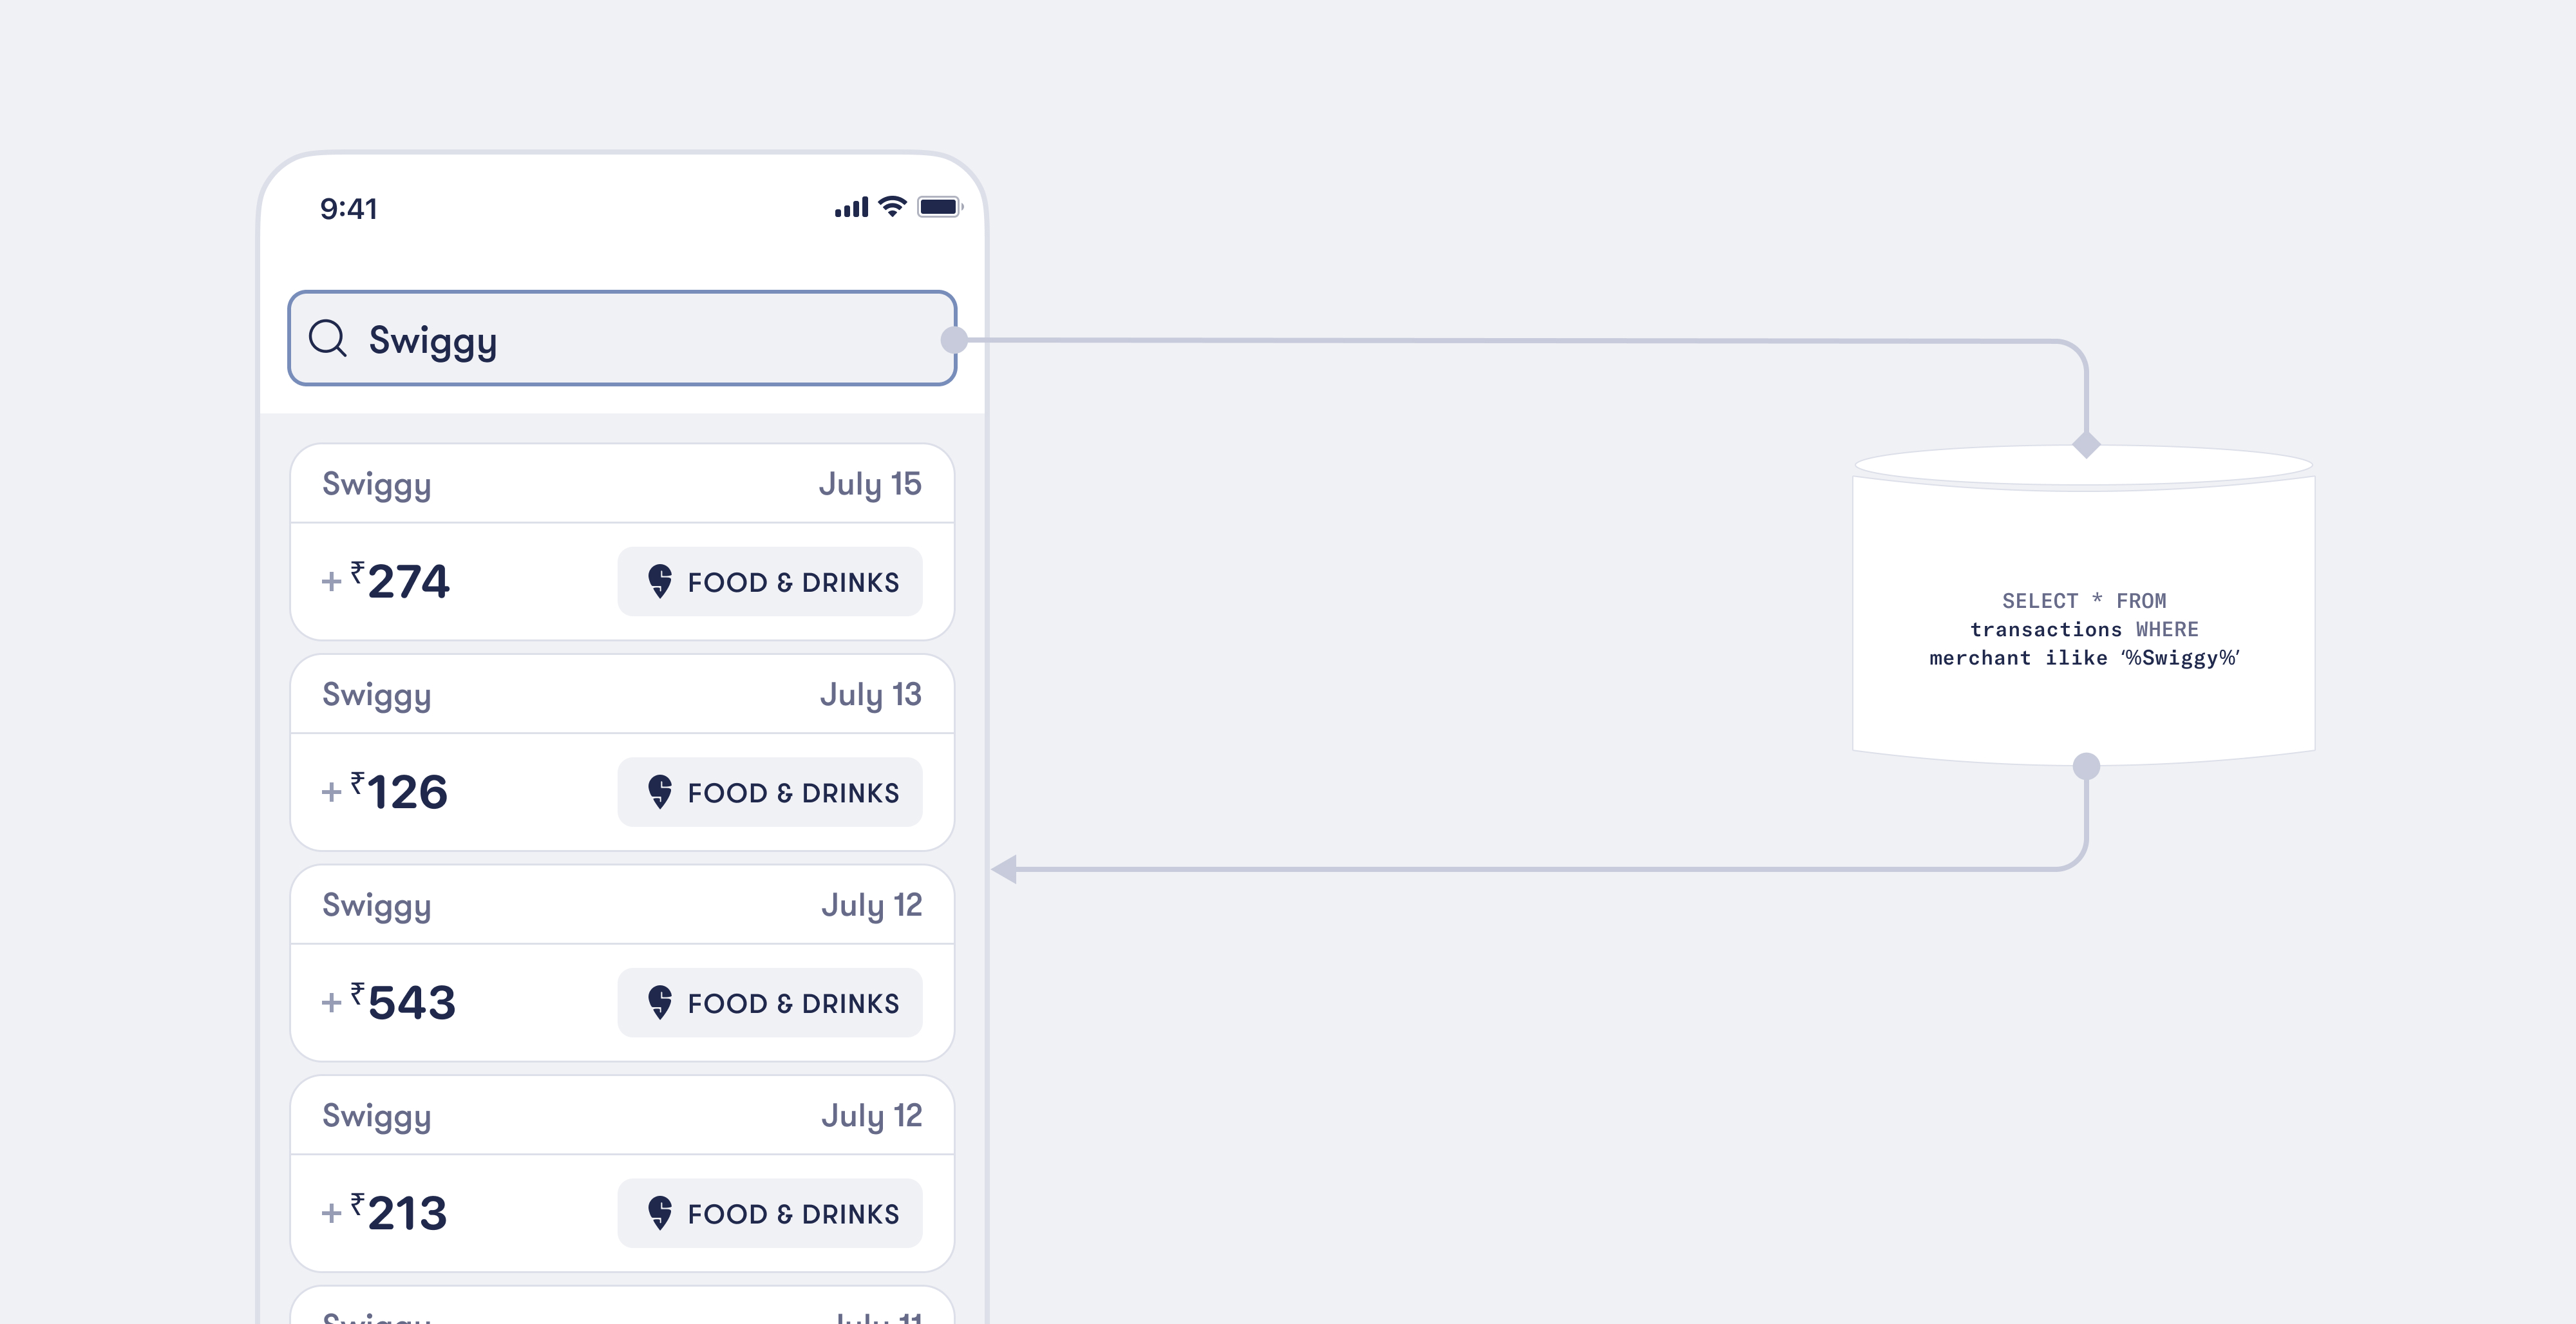2576x1324 pixels.
Task: Click the SQL query text in database cylinder
Action: point(2084,629)
